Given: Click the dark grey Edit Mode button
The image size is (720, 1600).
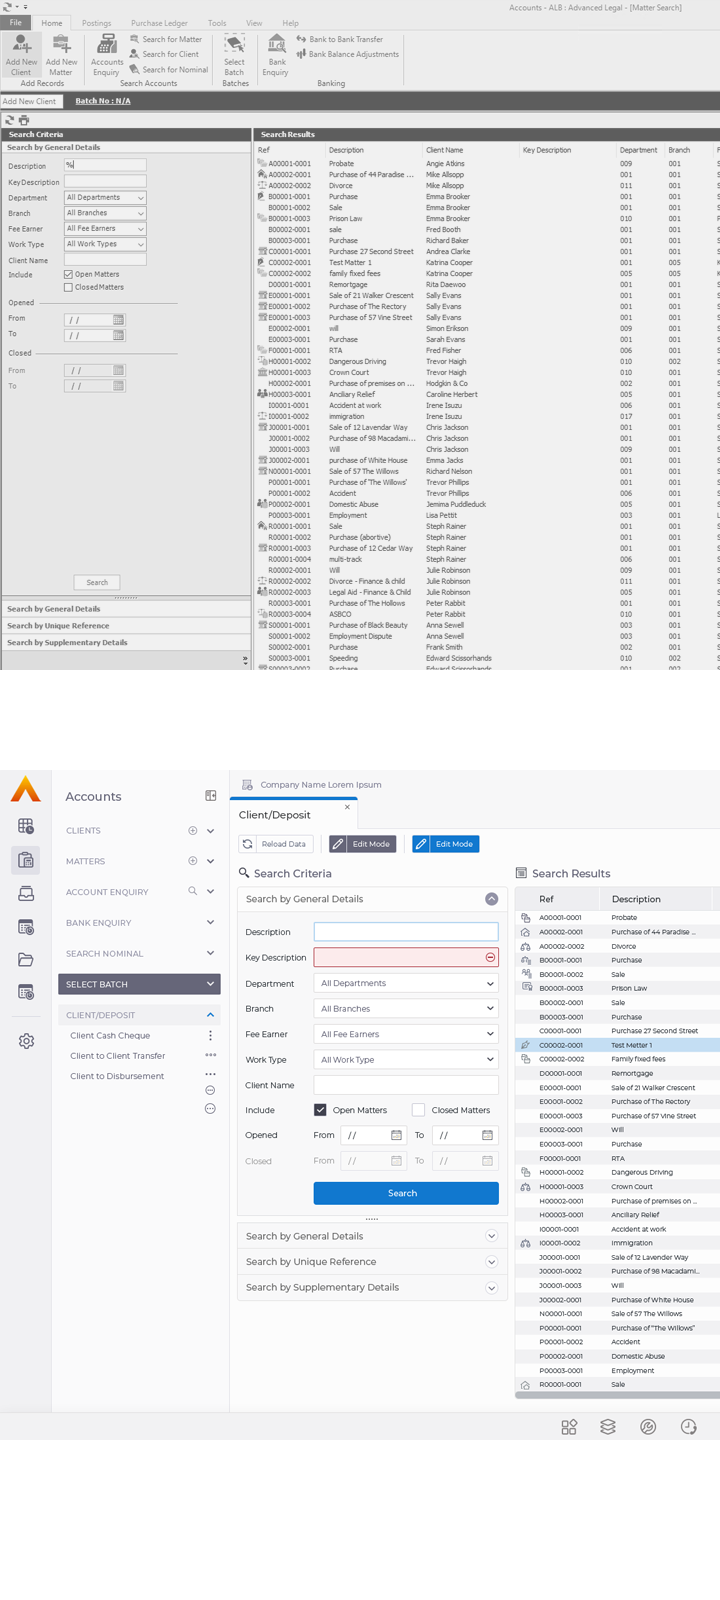Looking at the screenshot, I should [363, 844].
